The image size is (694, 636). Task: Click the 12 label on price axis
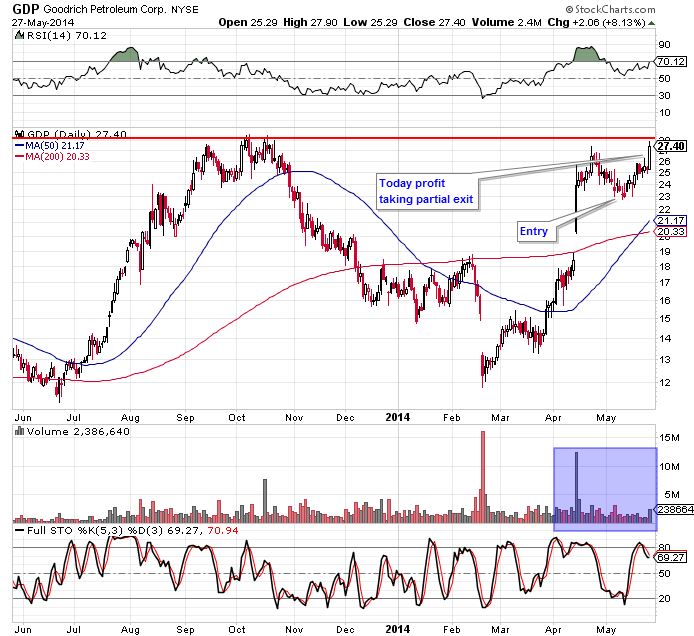[665, 383]
